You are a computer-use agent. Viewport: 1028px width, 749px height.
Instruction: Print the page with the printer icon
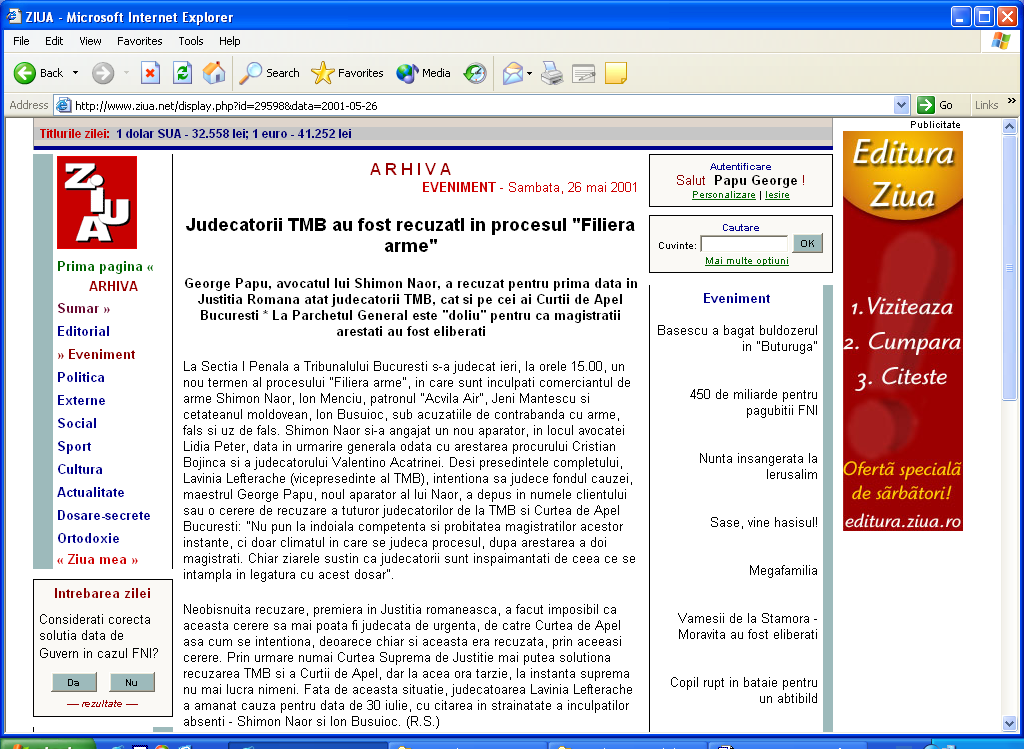(x=552, y=73)
